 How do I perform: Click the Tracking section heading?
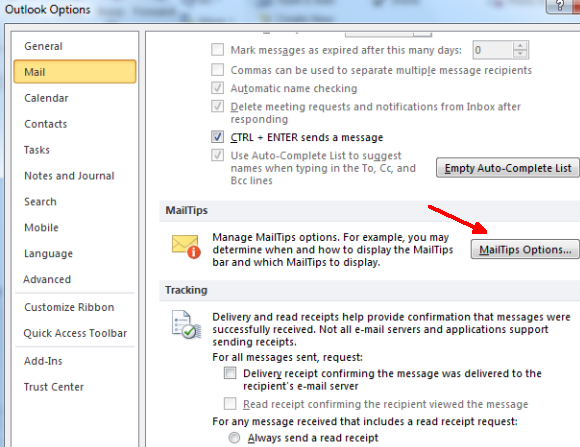pos(186,290)
